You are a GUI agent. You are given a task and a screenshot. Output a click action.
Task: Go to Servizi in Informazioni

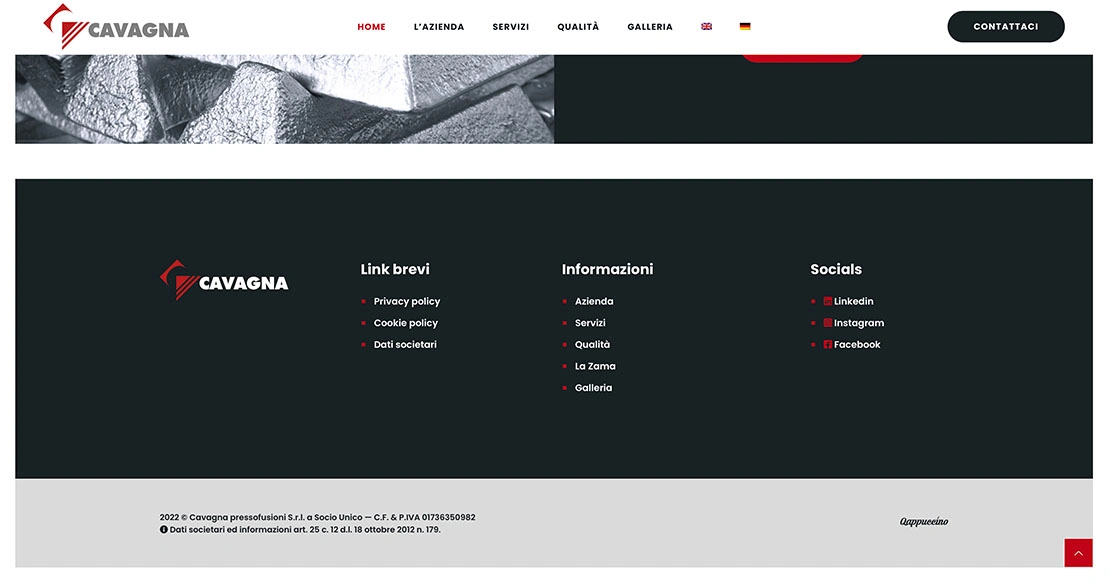click(x=590, y=323)
